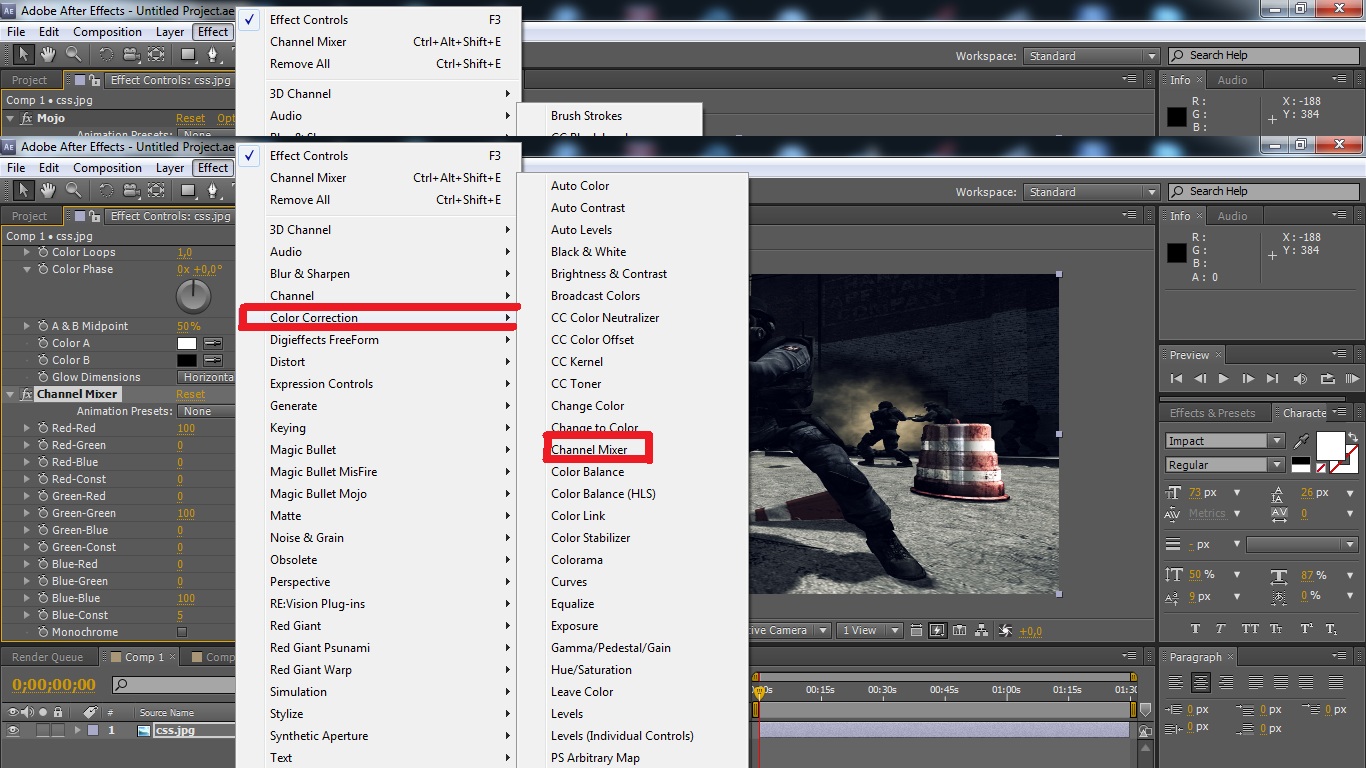1366x768 pixels.
Task: Toggle stopwatch for Blue-Const property
Action: pyautogui.click(x=43, y=615)
